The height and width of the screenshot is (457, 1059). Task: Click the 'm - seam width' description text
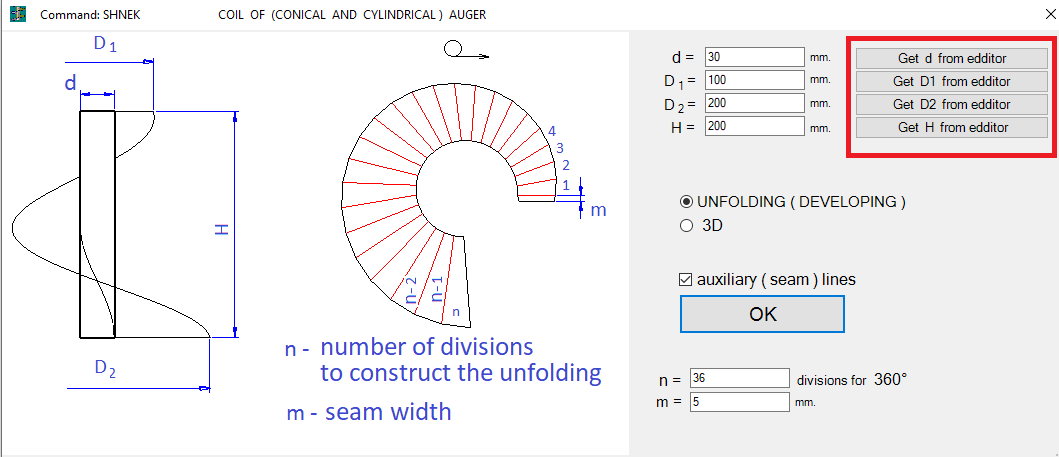[369, 412]
